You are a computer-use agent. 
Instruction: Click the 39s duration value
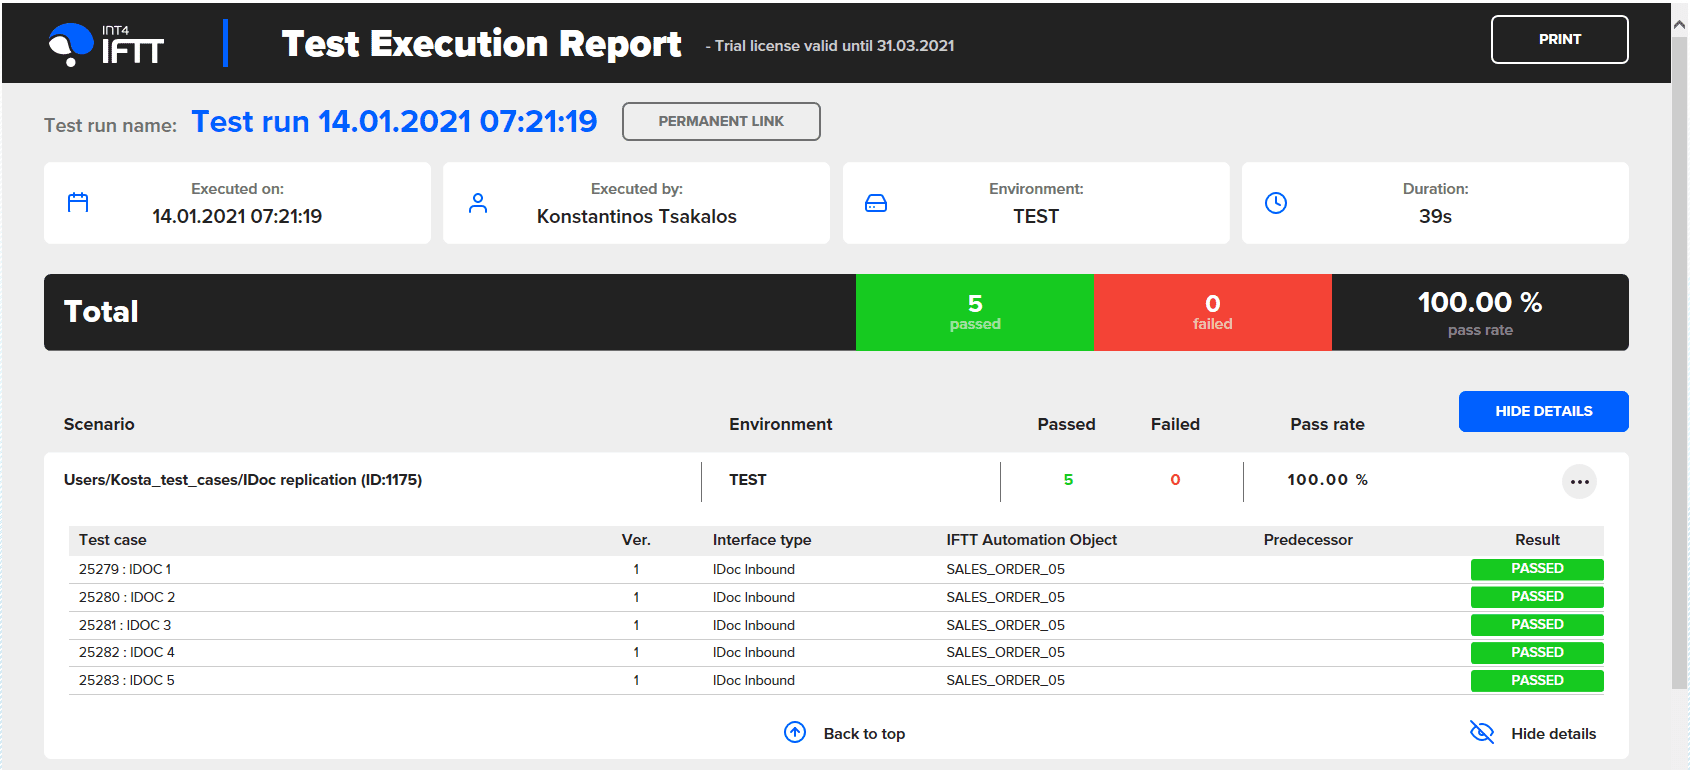coord(1435,217)
